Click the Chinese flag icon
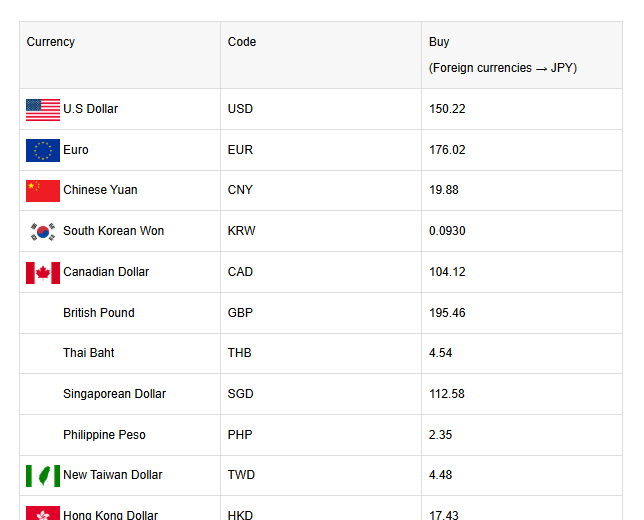The height and width of the screenshot is (520, 644). pos(43,190)
